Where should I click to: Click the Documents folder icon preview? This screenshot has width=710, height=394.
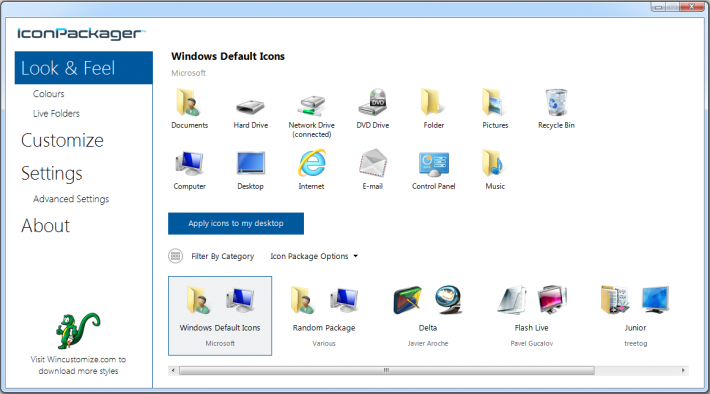coord(189,102)
